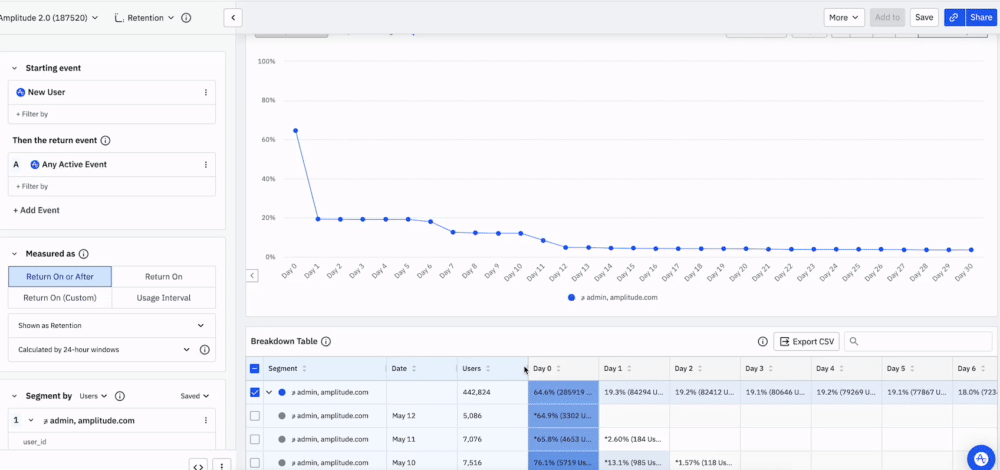This screenshot has height=470, width=1000.
Task: Select the Return On or After option
Action: point(60,277)
